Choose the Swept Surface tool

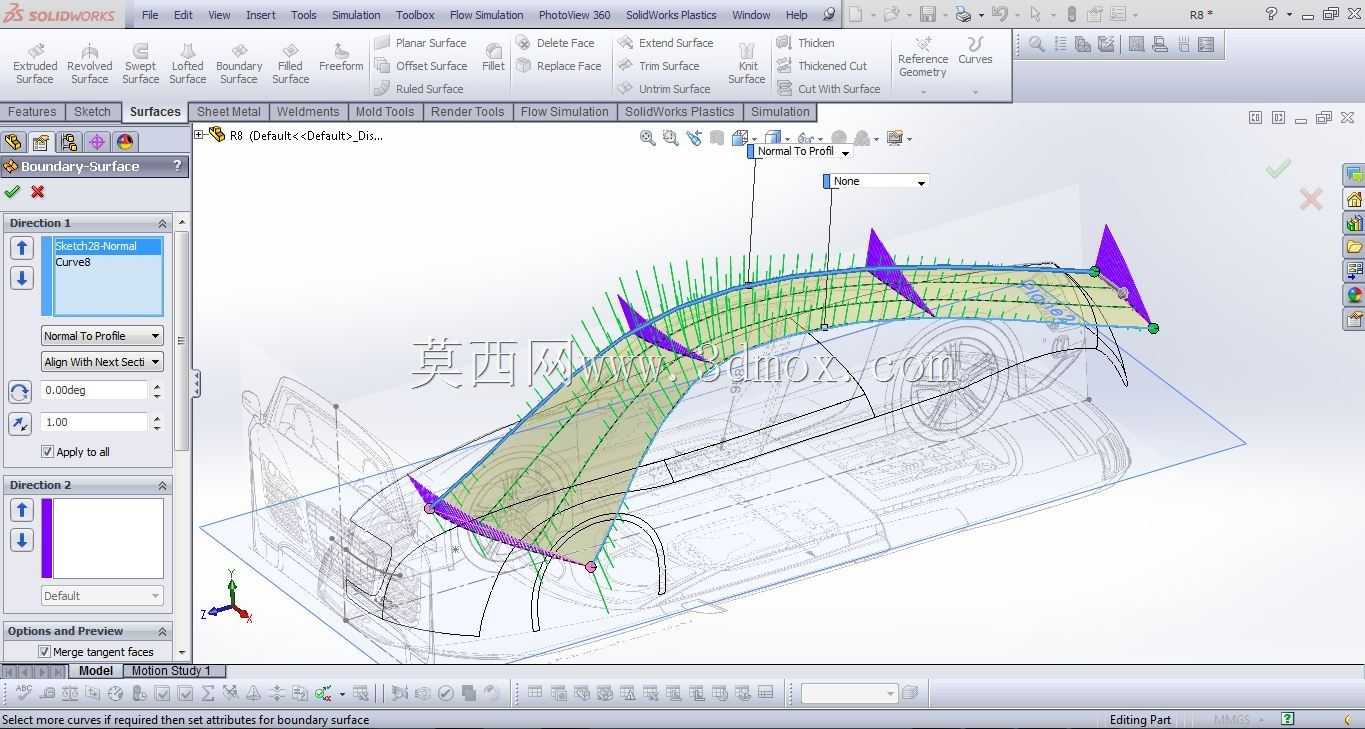[x=140, y=63]
